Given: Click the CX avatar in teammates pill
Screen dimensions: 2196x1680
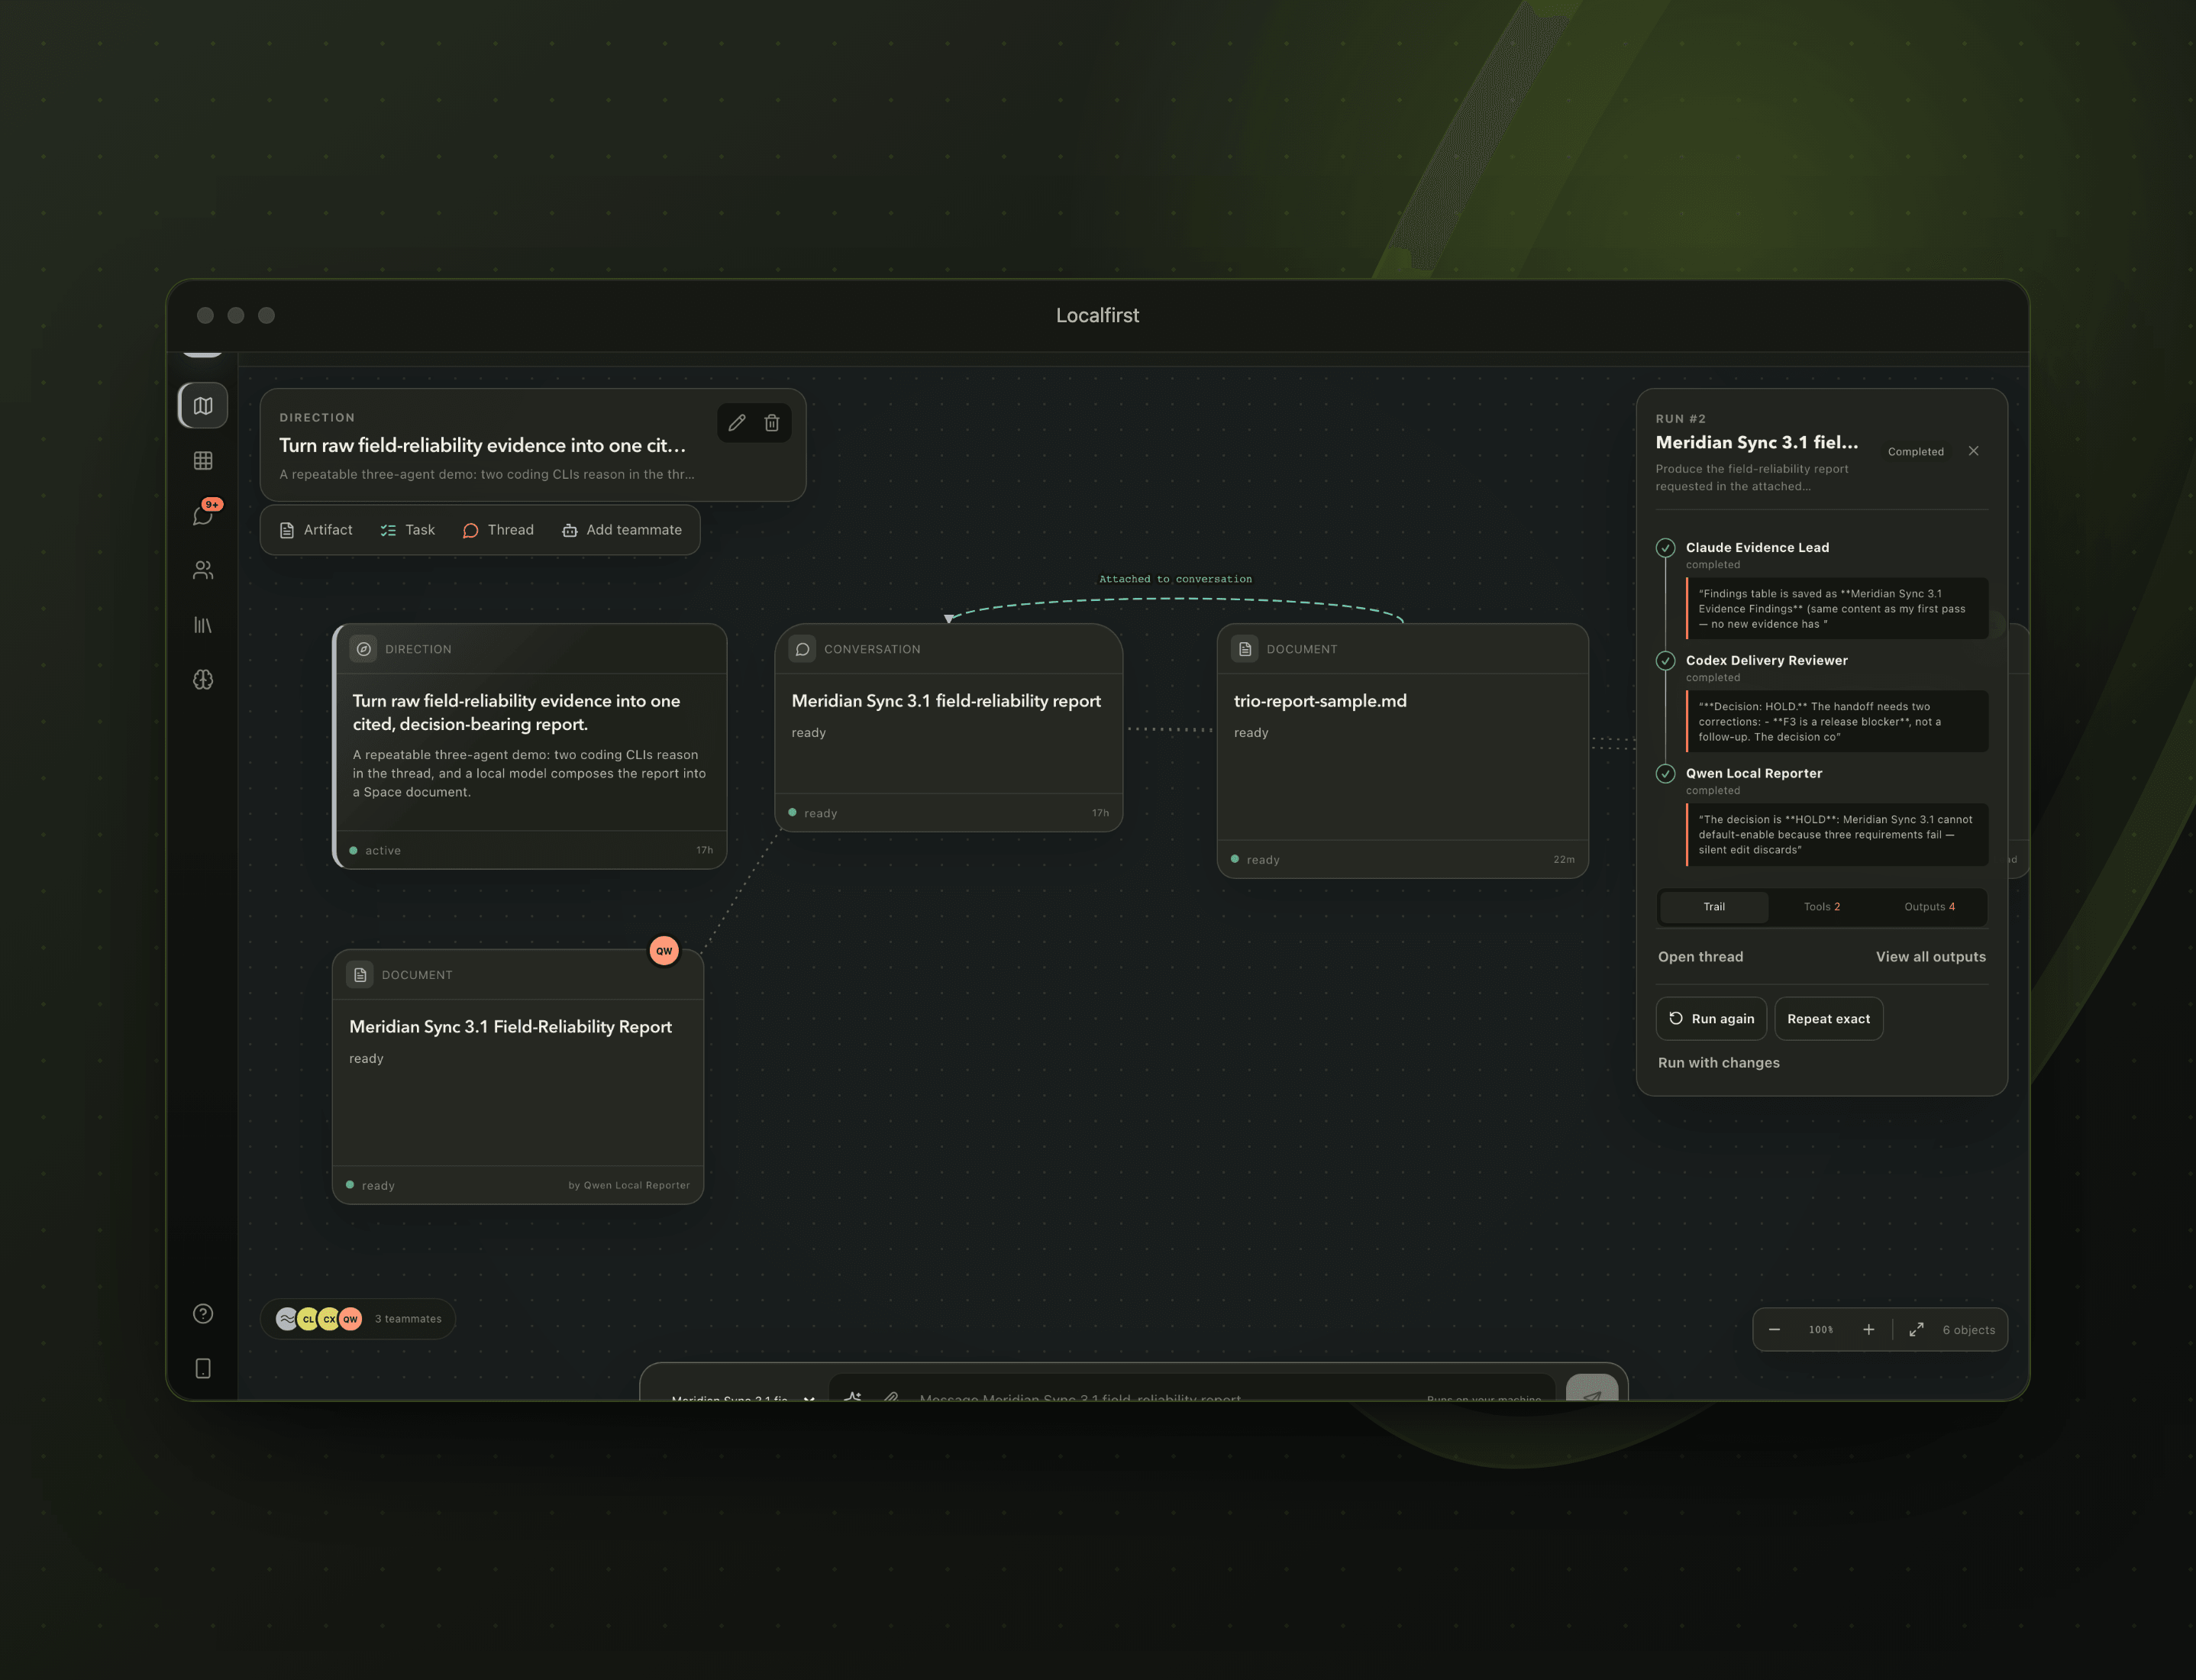Looking at the screenshot, I should pos(329,1319).
